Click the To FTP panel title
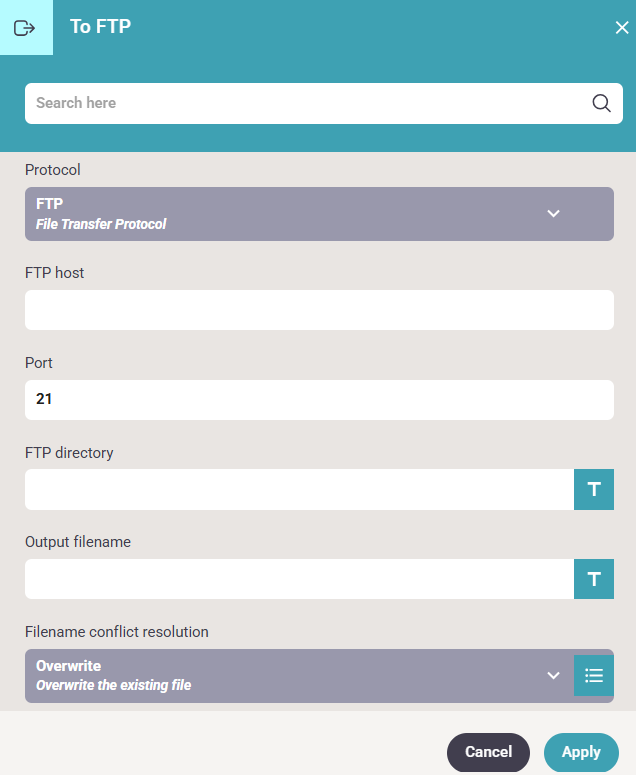 [100, 27]
